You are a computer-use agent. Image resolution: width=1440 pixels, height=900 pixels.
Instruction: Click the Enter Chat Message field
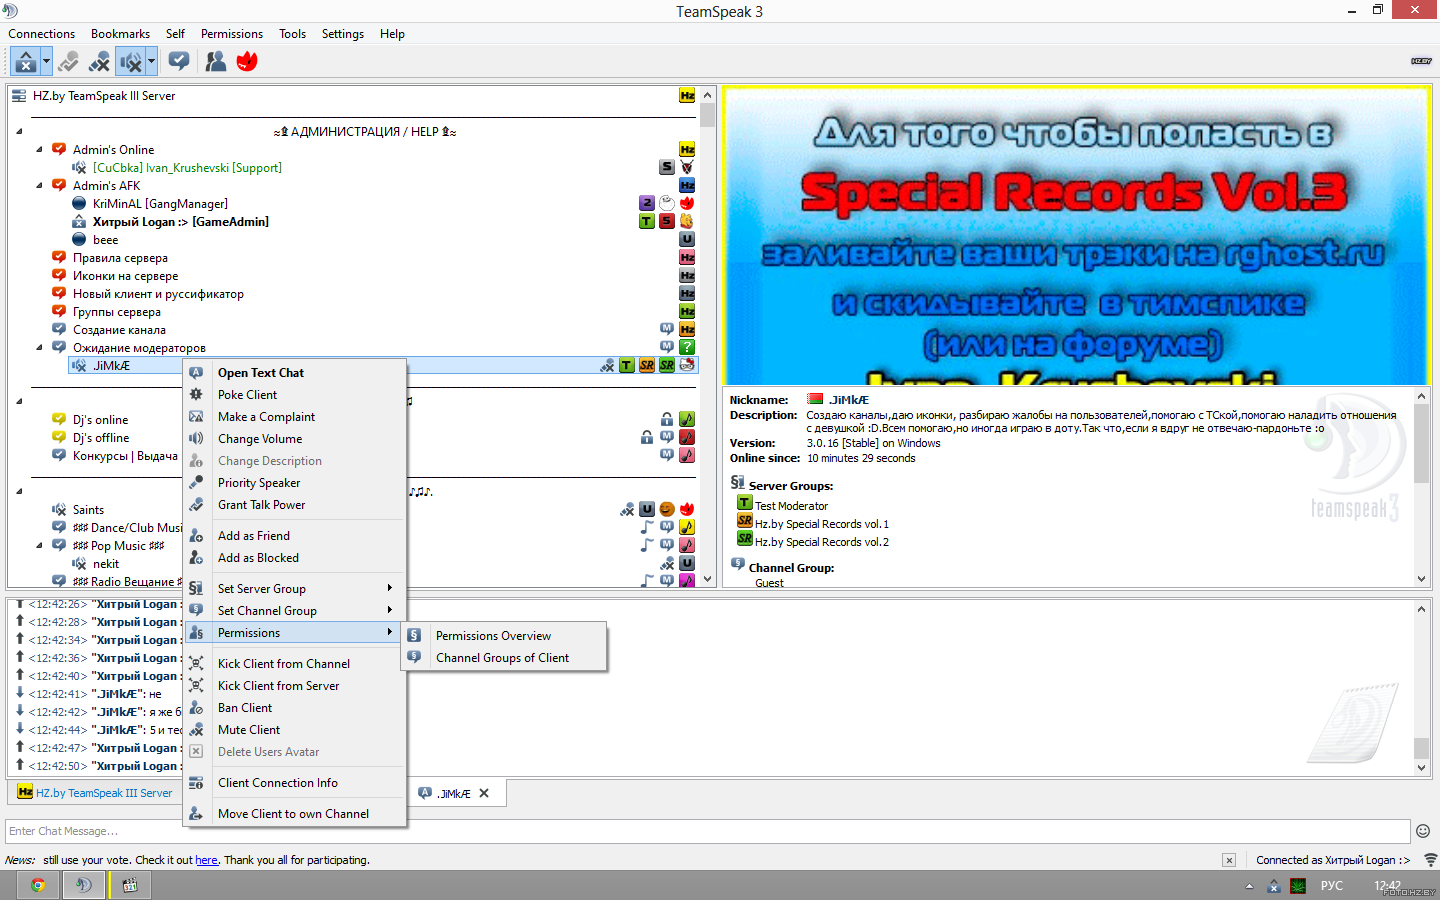point(708,831)
